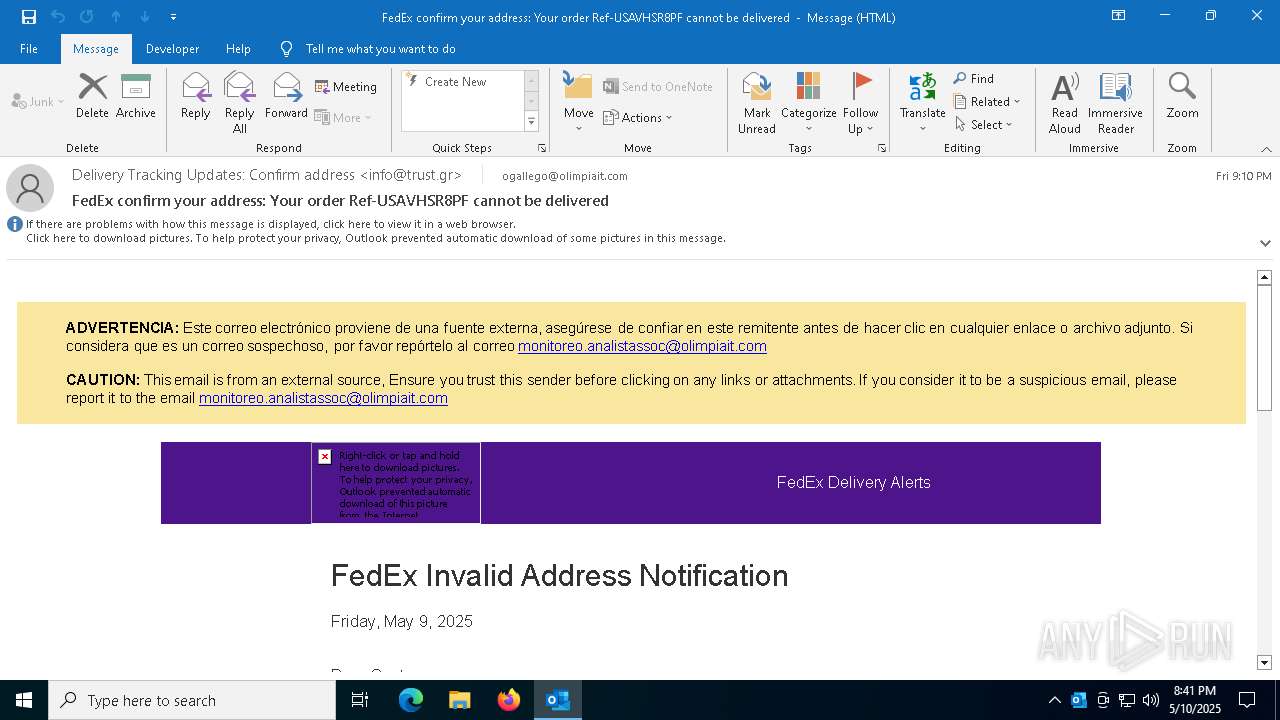Image resolution: width=1280 pixels, height=720 pixels.
Task: Open the notification center icon
Action: (1247, 700)
